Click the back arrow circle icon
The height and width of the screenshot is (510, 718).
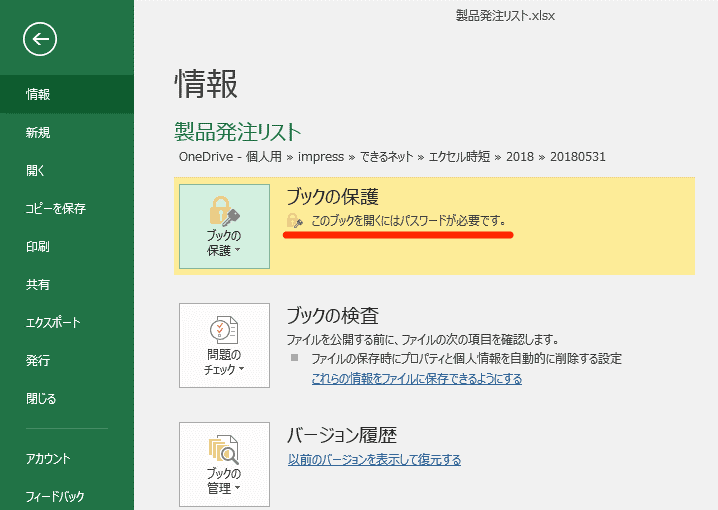(40, 39)
